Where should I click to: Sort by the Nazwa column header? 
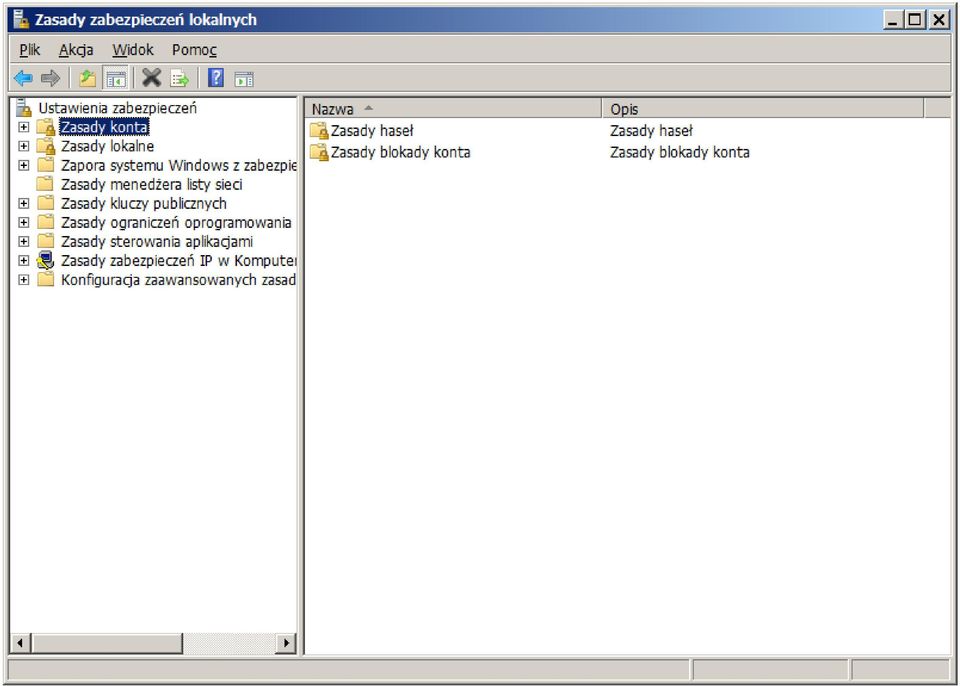[453, 109]
